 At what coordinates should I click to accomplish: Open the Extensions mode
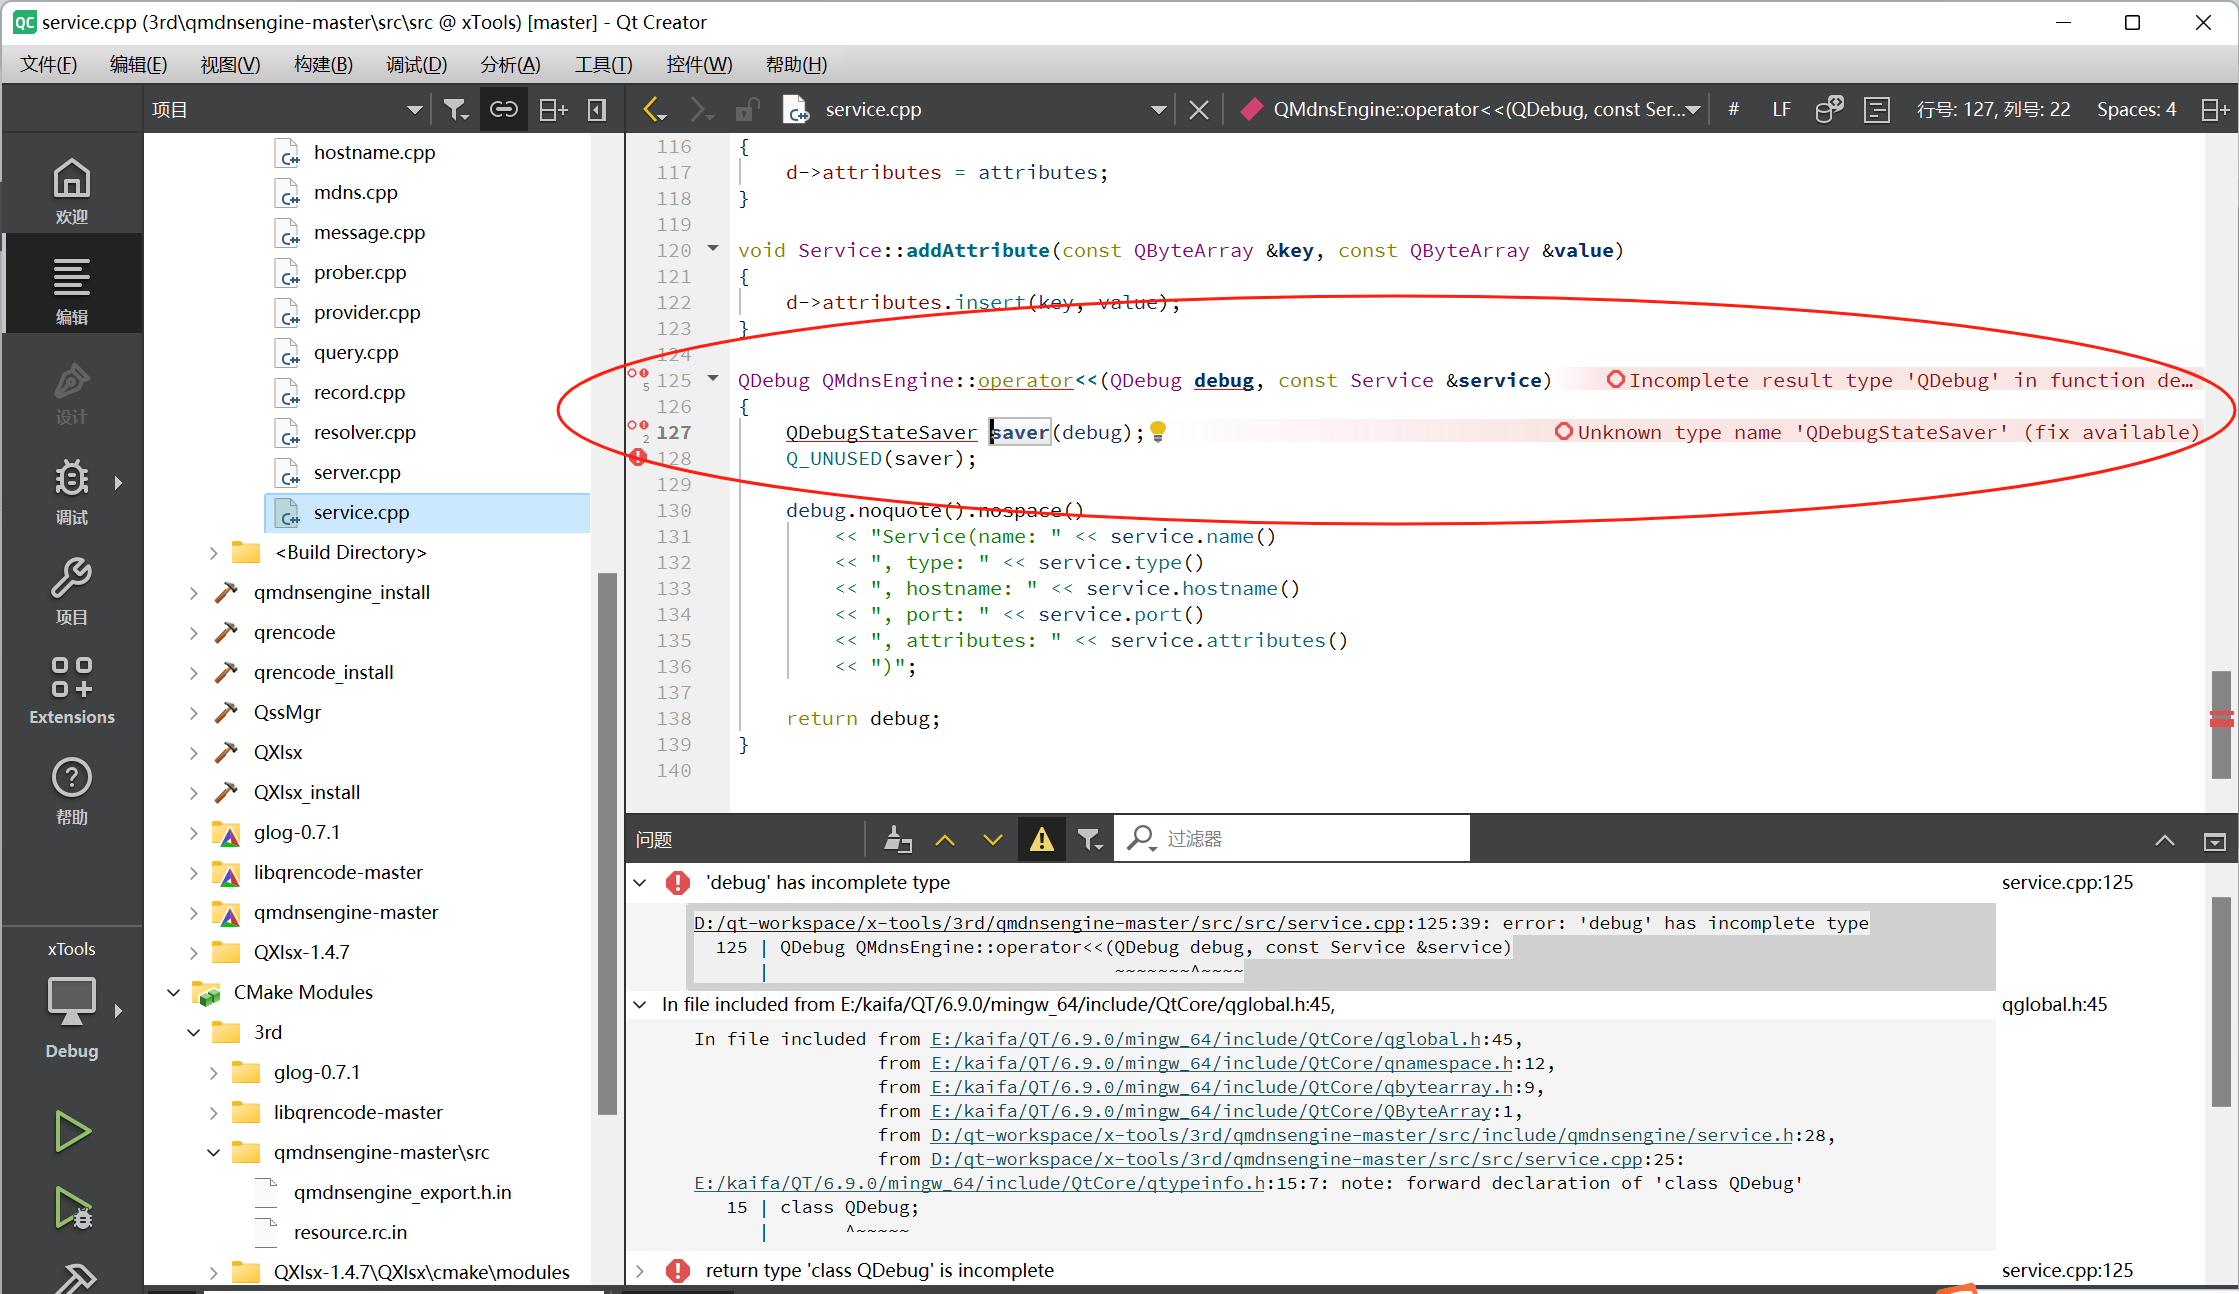[71, 691]
